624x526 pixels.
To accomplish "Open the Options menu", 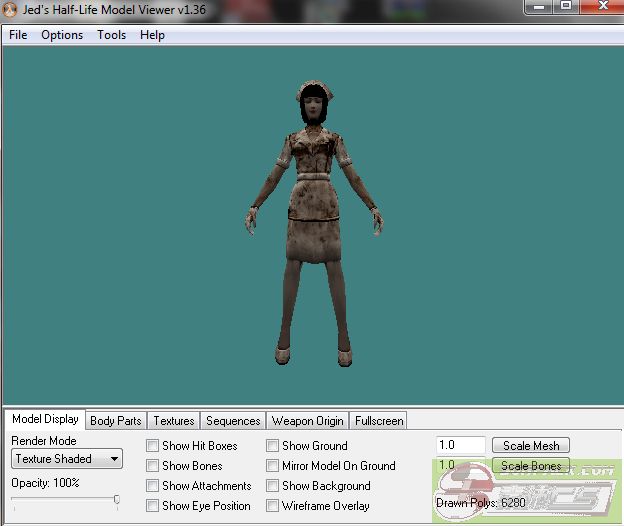I will 62,35.
